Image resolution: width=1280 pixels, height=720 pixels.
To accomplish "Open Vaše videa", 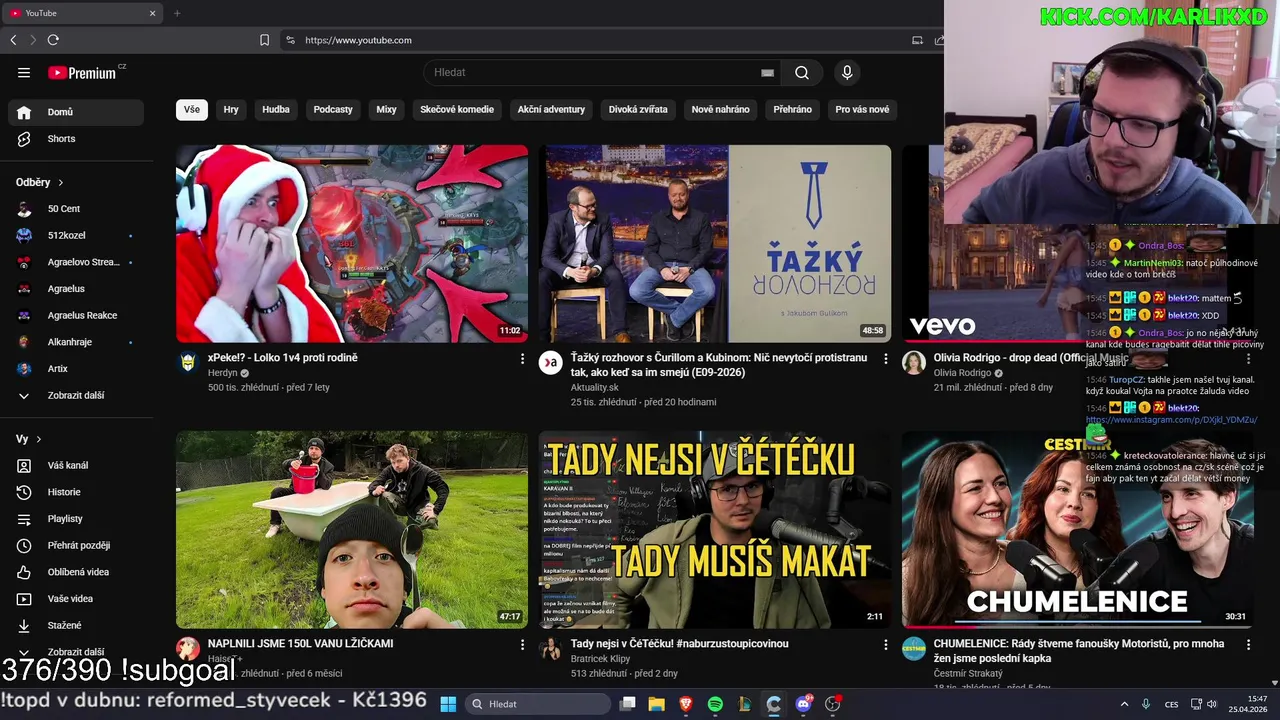I will pyautogui.click(x=76, y=599).
